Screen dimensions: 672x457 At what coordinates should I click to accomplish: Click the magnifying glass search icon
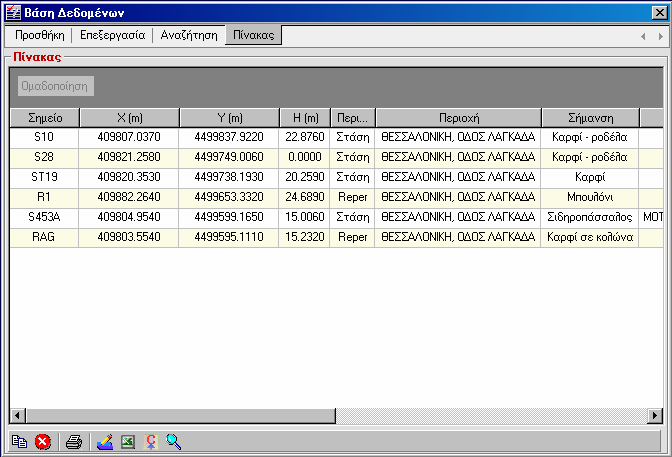pyautogui.click(x=174, y=442)
